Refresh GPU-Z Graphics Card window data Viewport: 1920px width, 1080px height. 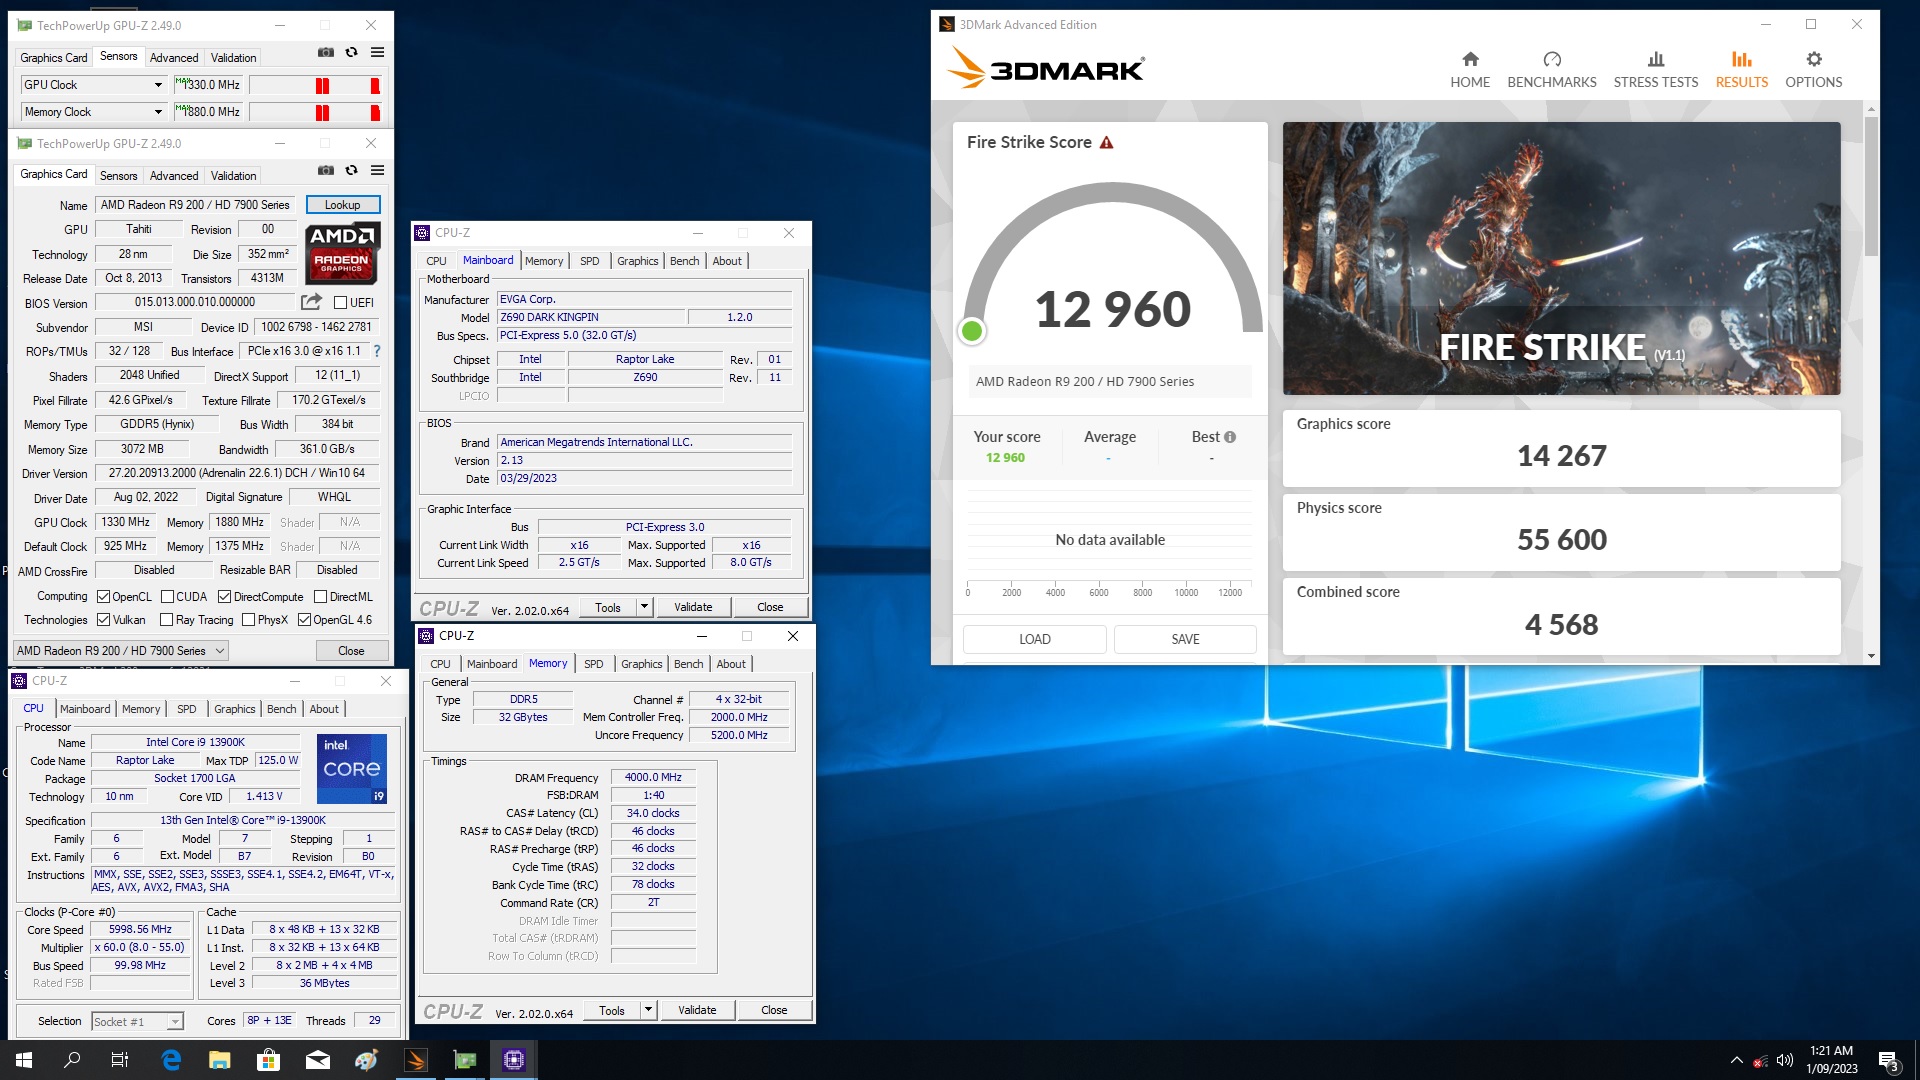(351, 170)
